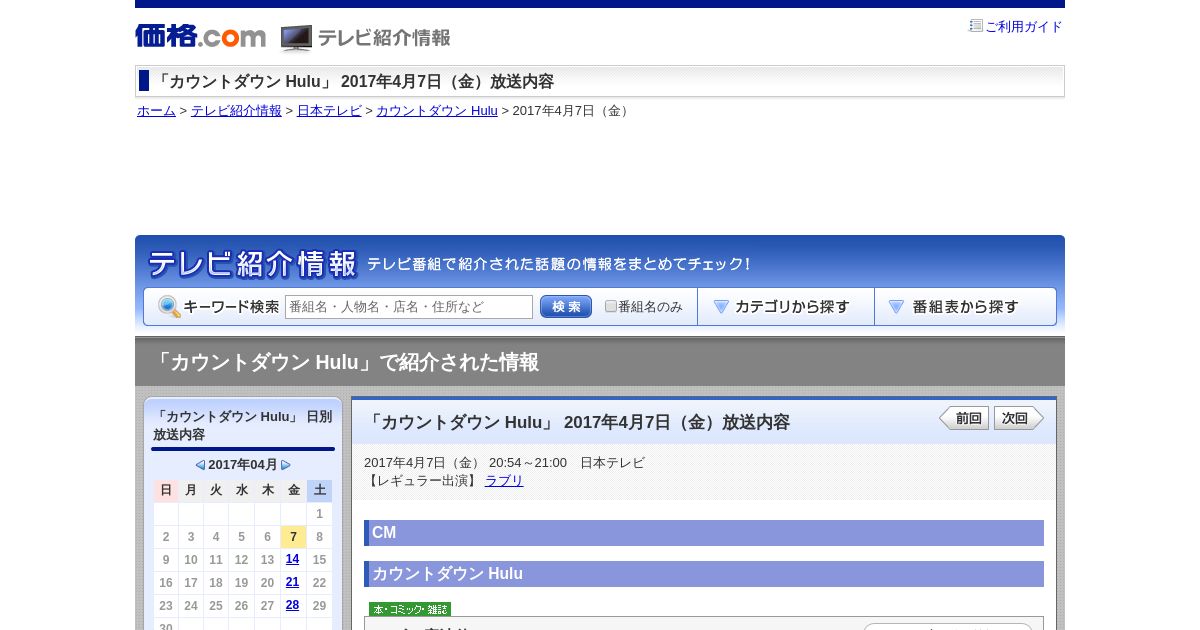This screenshot has height=630, width=1200.
Task: Go to ホーム in the breadcrumb
Action: tap(156, 111)
